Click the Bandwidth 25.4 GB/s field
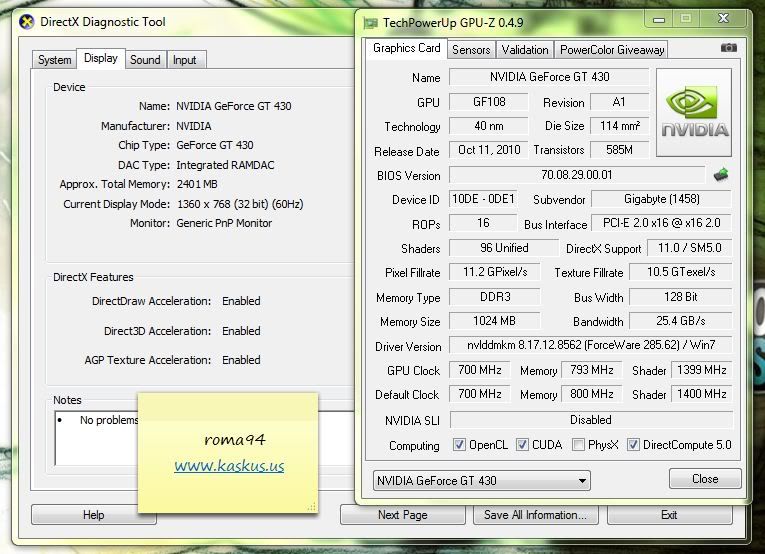 pyautogui.click(x=681, y=320)
